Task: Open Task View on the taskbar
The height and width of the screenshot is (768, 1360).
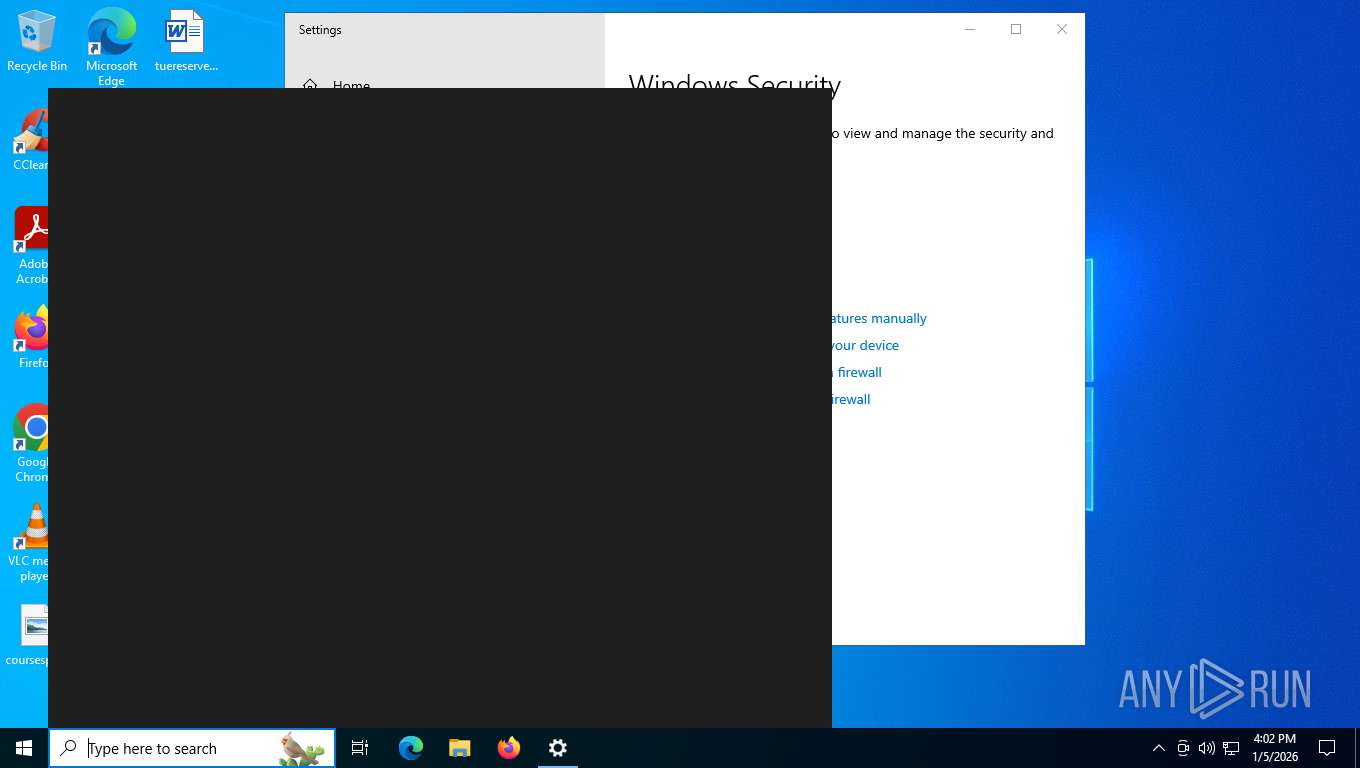Action: point(360,748)
